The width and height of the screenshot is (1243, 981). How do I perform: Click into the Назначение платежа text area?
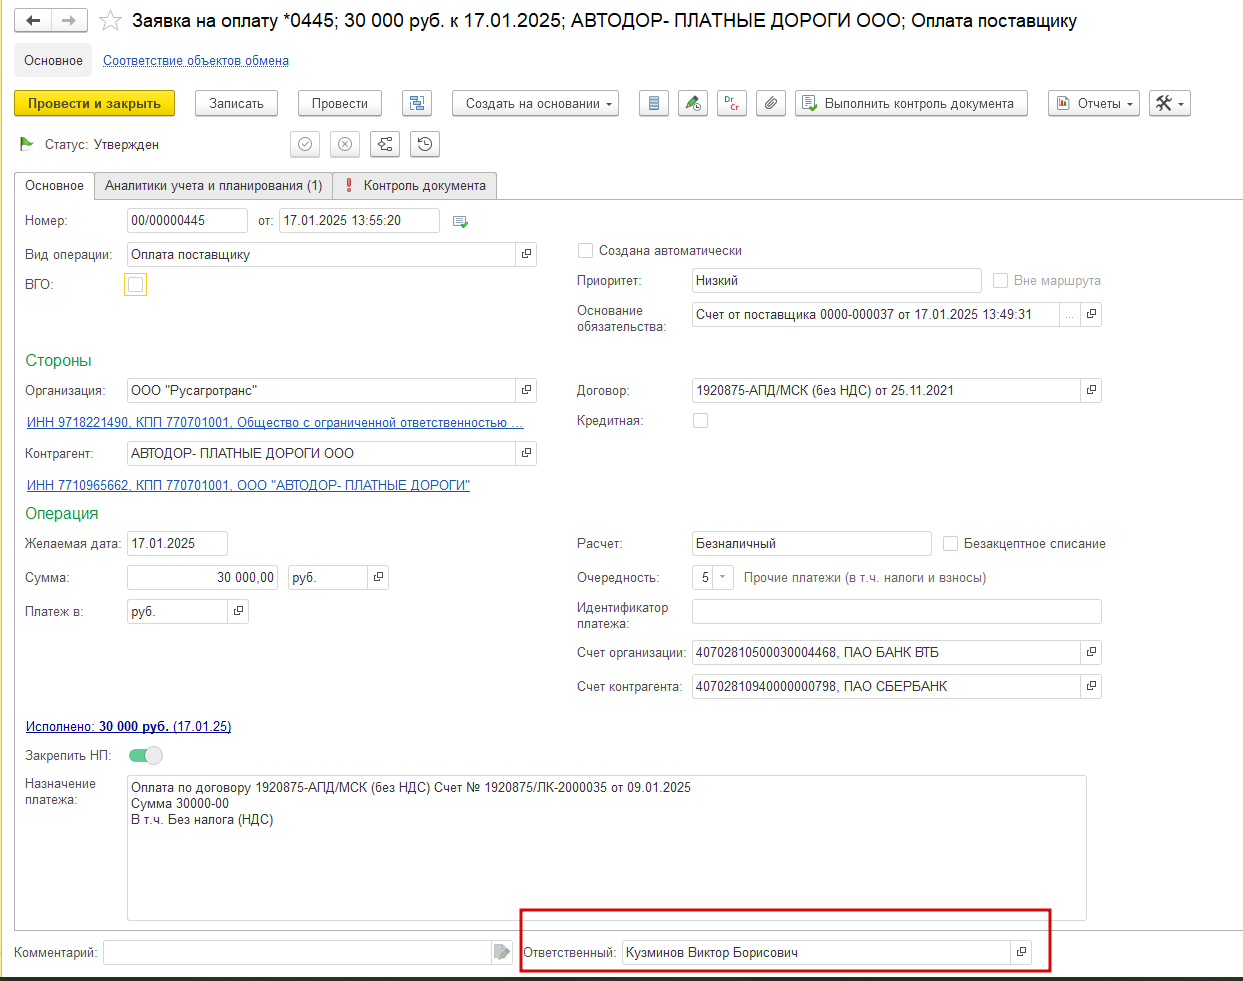pos(606,848)
